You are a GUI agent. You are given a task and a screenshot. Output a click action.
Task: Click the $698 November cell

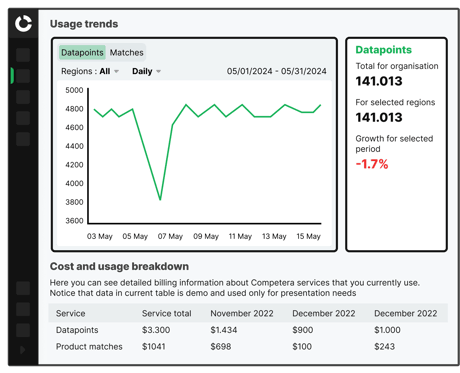point(221,347)
